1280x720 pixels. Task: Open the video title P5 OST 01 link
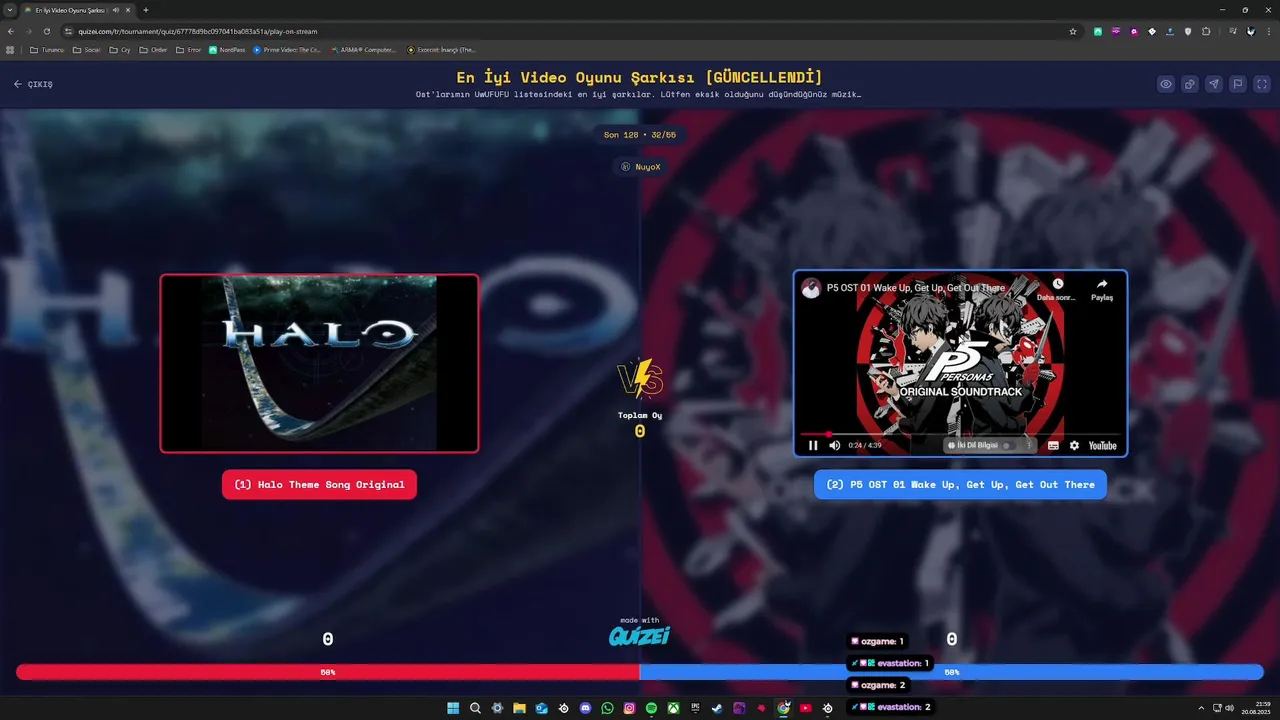[x=915, y=288]
